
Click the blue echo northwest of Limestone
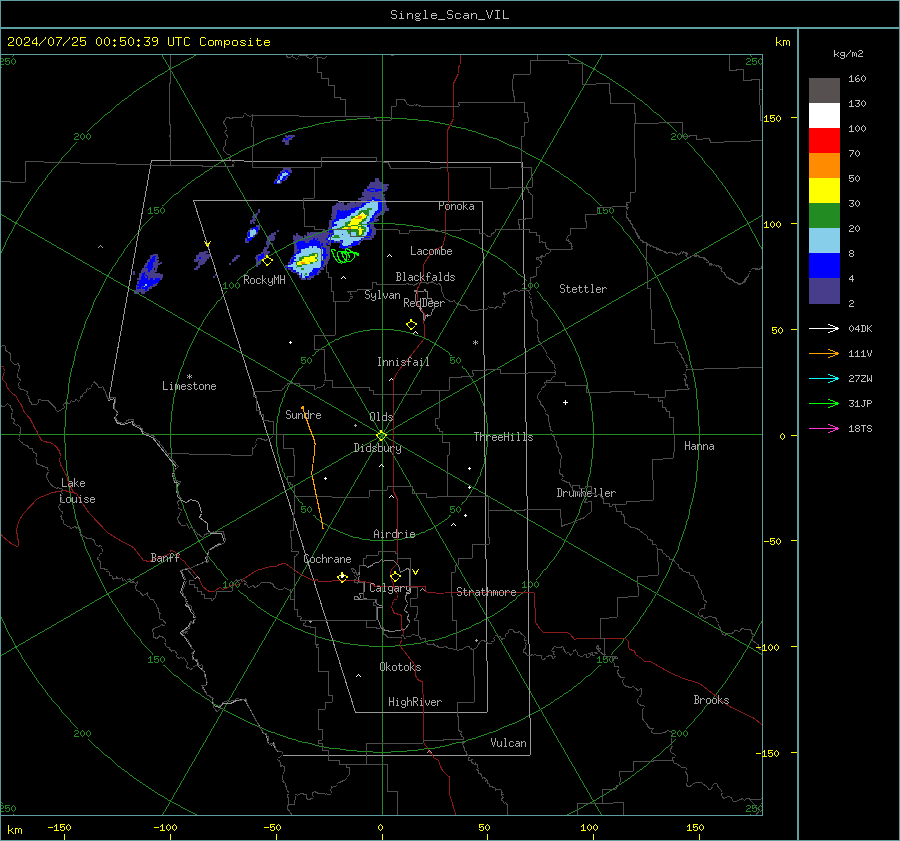149,274
